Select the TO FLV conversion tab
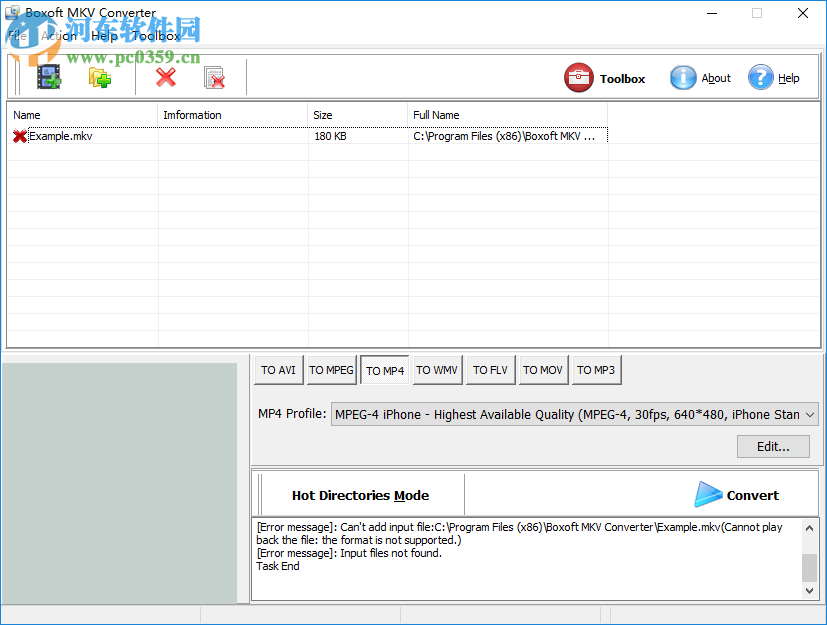The image size is (827, 625). (490, 369)
